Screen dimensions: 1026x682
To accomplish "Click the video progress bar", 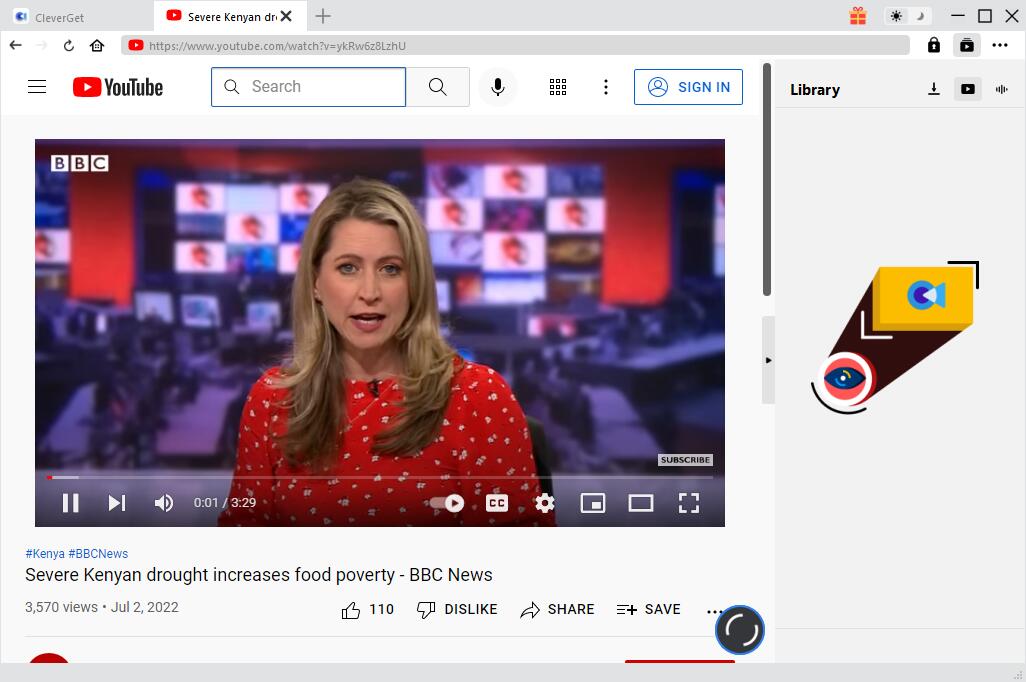I will (x=380, y=477).
